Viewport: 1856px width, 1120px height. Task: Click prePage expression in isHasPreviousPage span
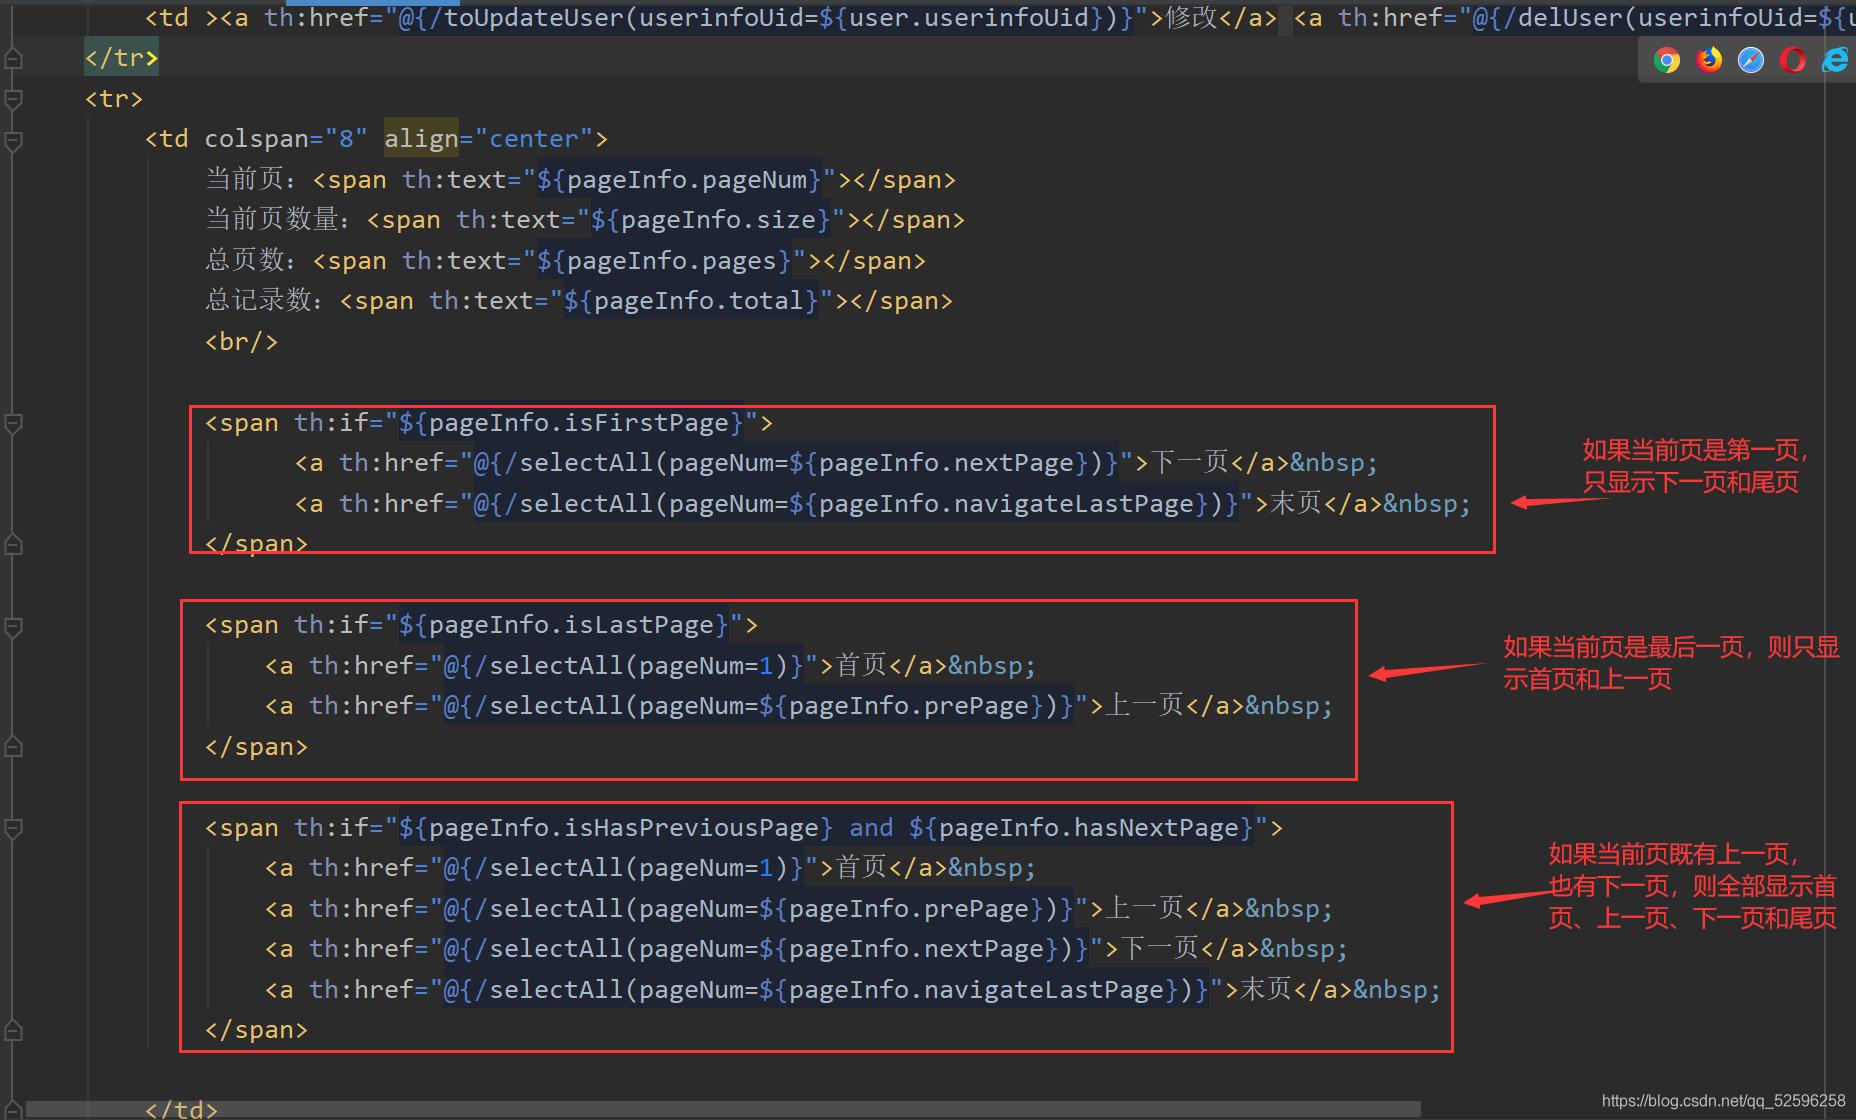tap(902, 909)
